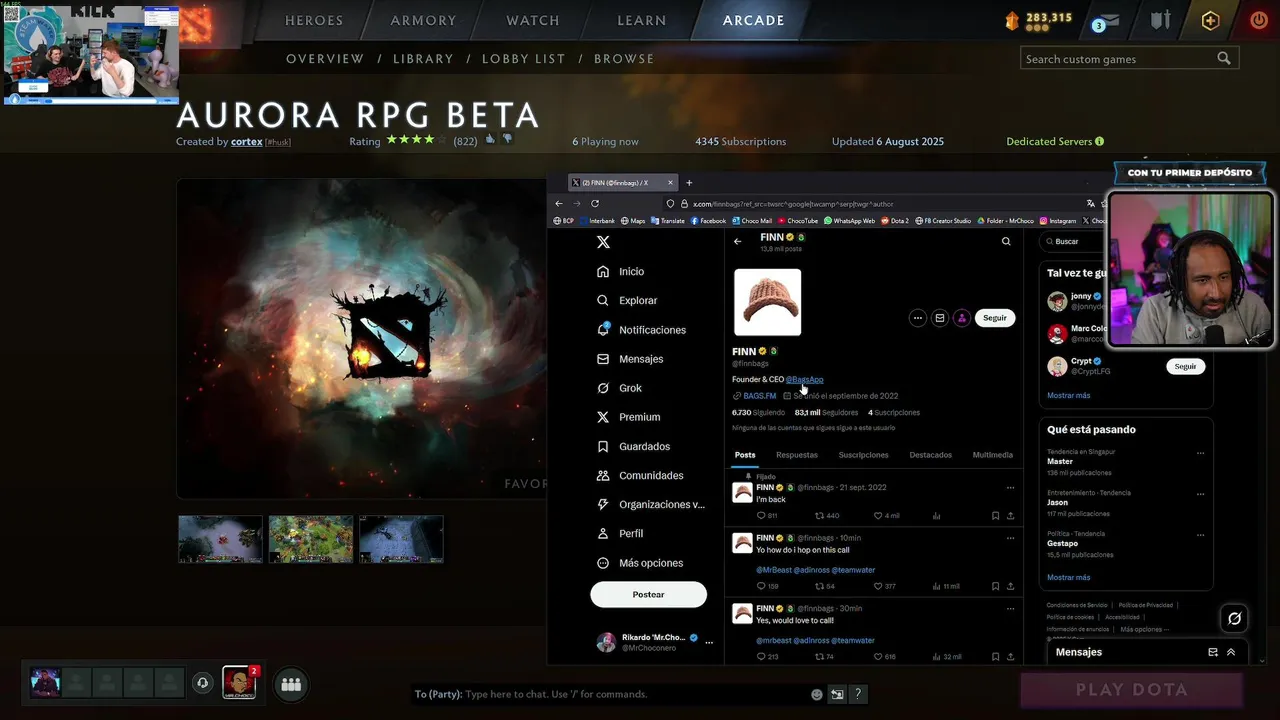The height and width of the screenshot is (720, 1280).
Task: Click browser translate page icon
Action: [x=1091, y=203]
